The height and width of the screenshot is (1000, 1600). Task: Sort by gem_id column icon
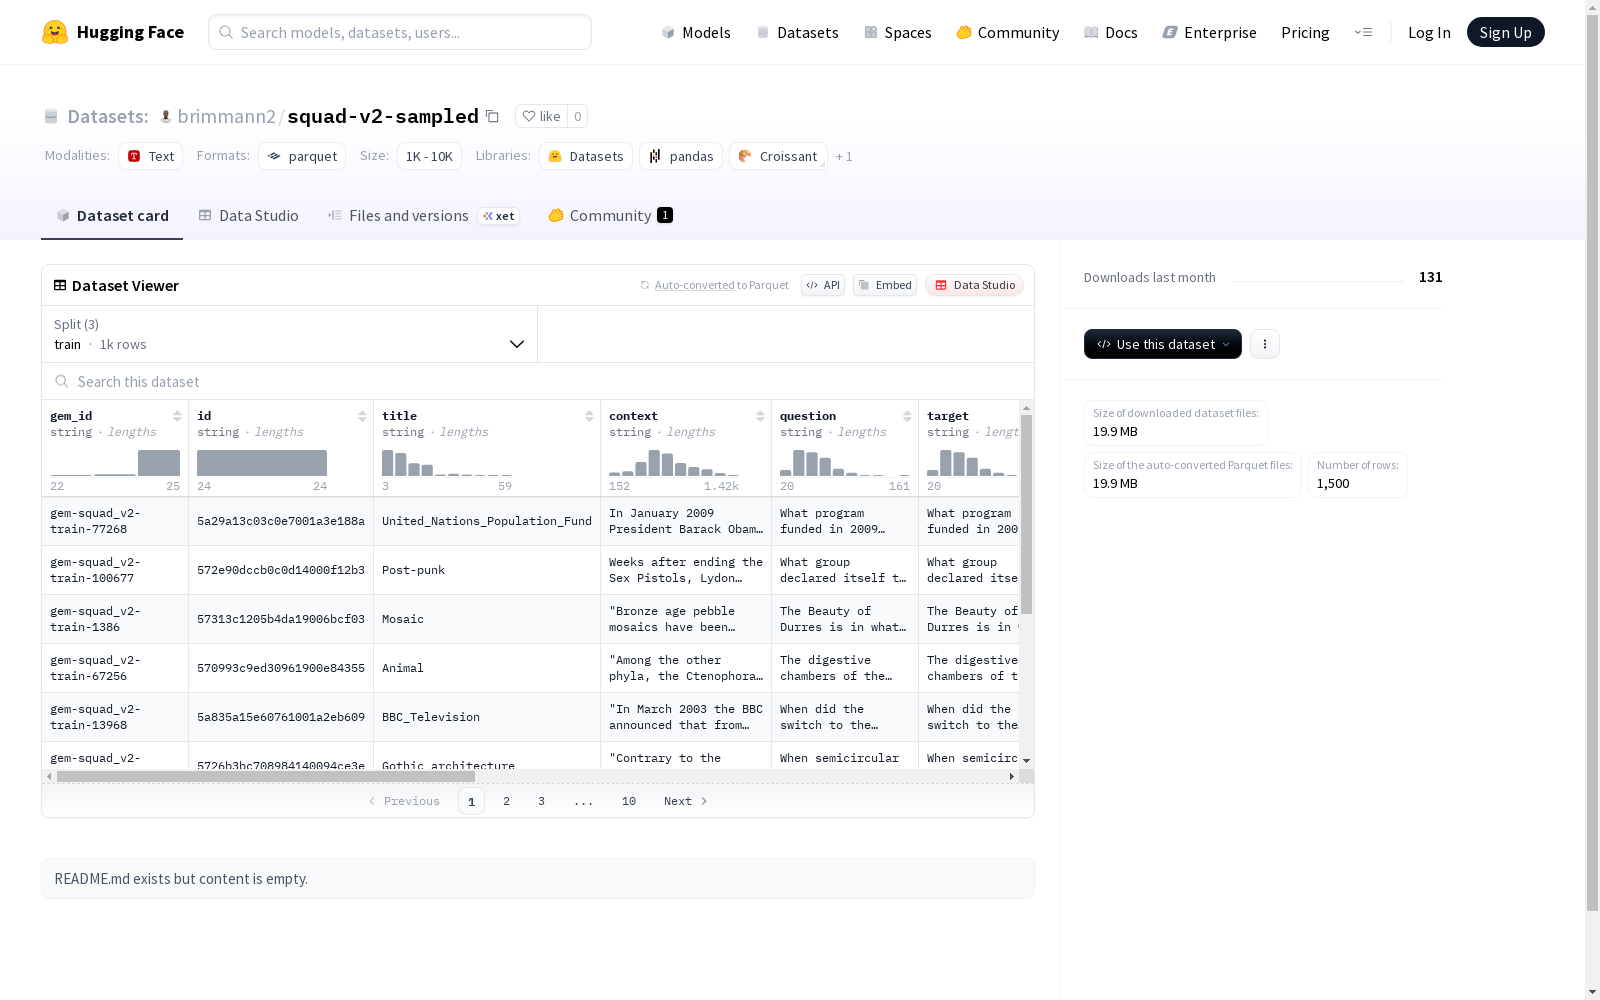click(177, 416)
